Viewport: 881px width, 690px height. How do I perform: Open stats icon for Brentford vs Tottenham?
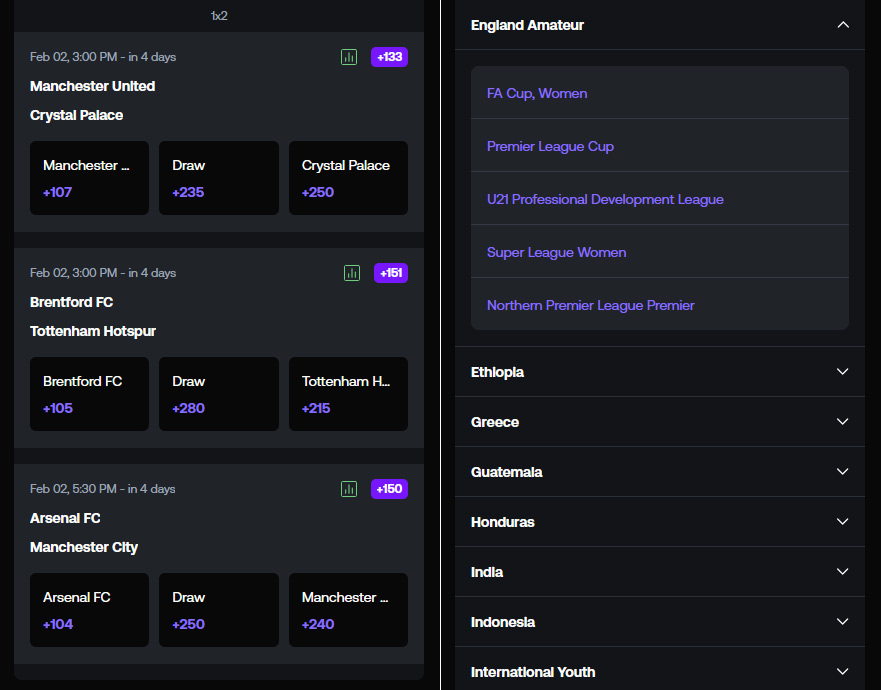click(x=352, y=273)
